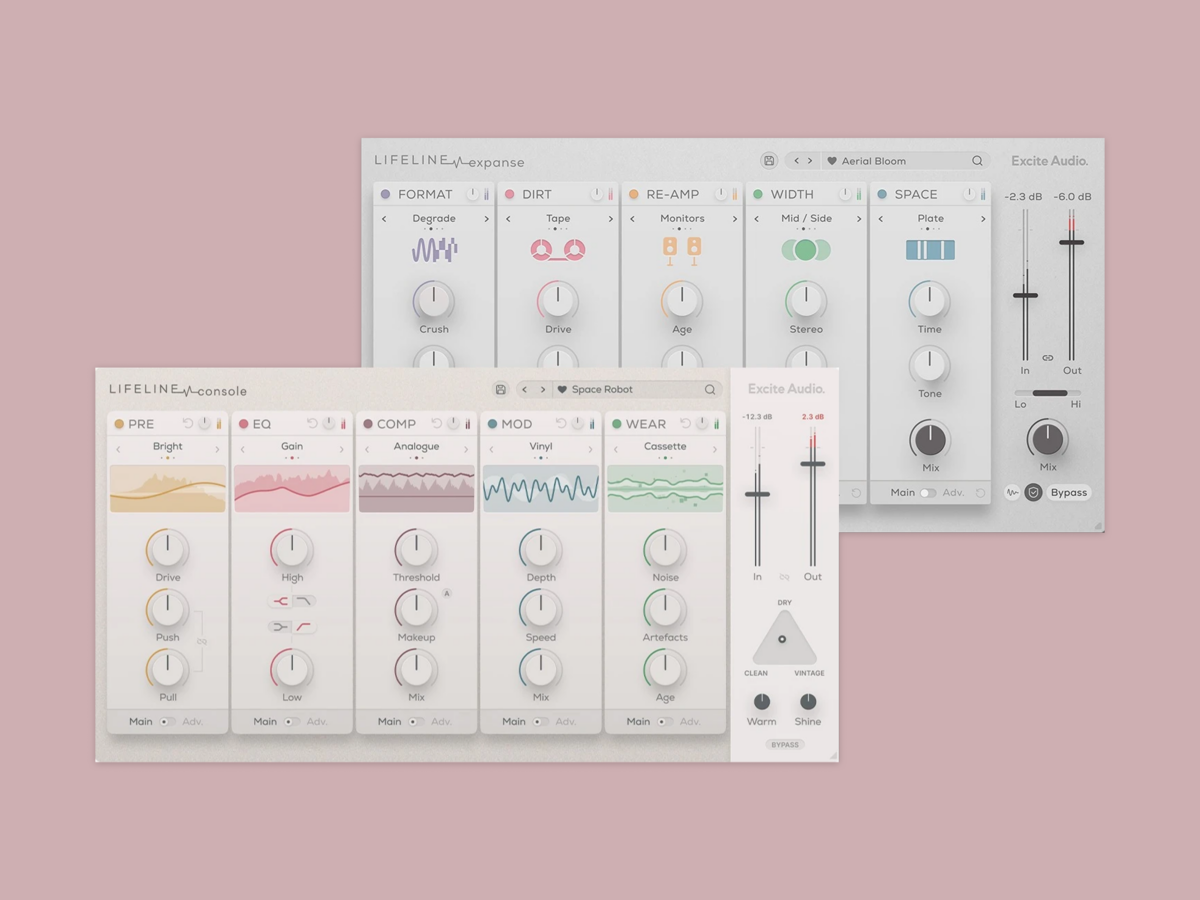Reset the COMP module in Console
The width and height of the screenshot is (1200, 900).
click(436, 424)
